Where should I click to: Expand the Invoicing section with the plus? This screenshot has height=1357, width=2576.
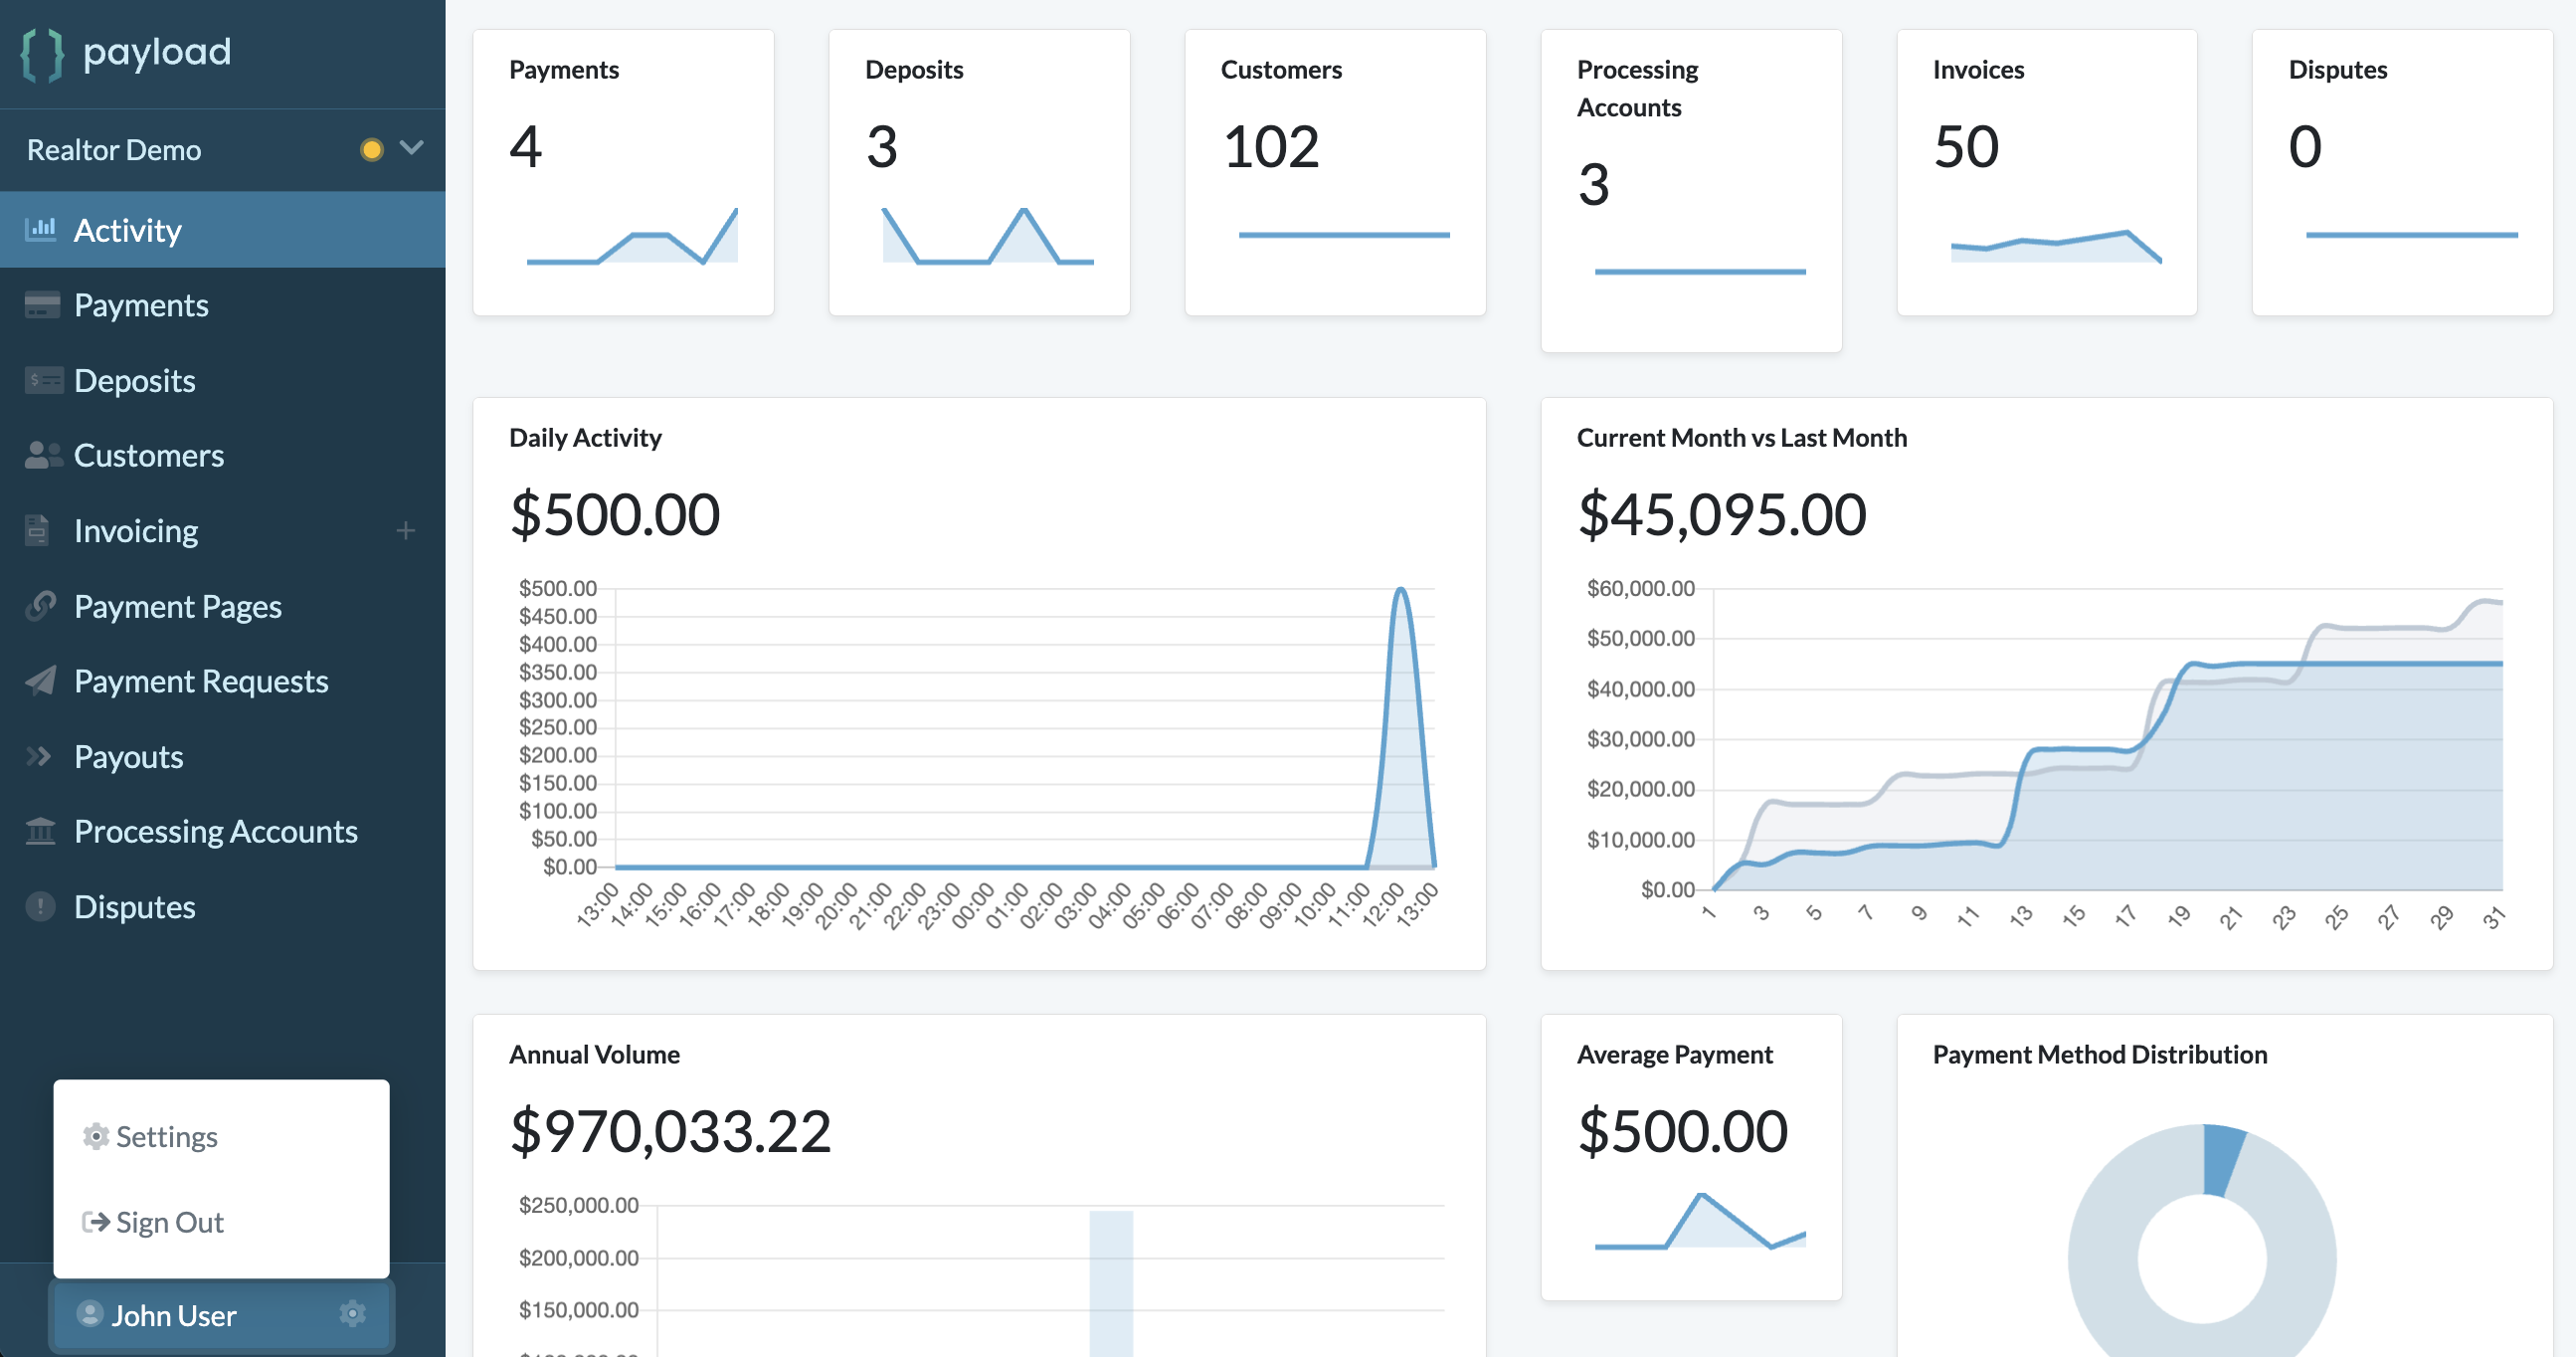pyautogui.click(x=406, y=530)
